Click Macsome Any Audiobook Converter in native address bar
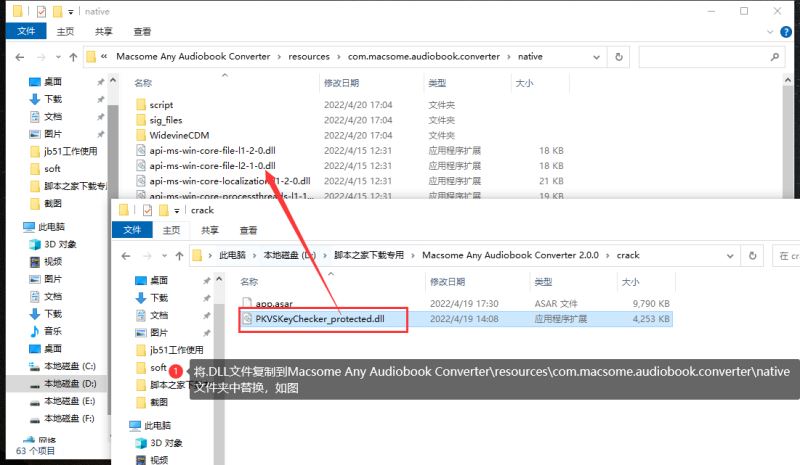Screen dimensions: 800x465 pyautogui.click(x=193, y=57)
